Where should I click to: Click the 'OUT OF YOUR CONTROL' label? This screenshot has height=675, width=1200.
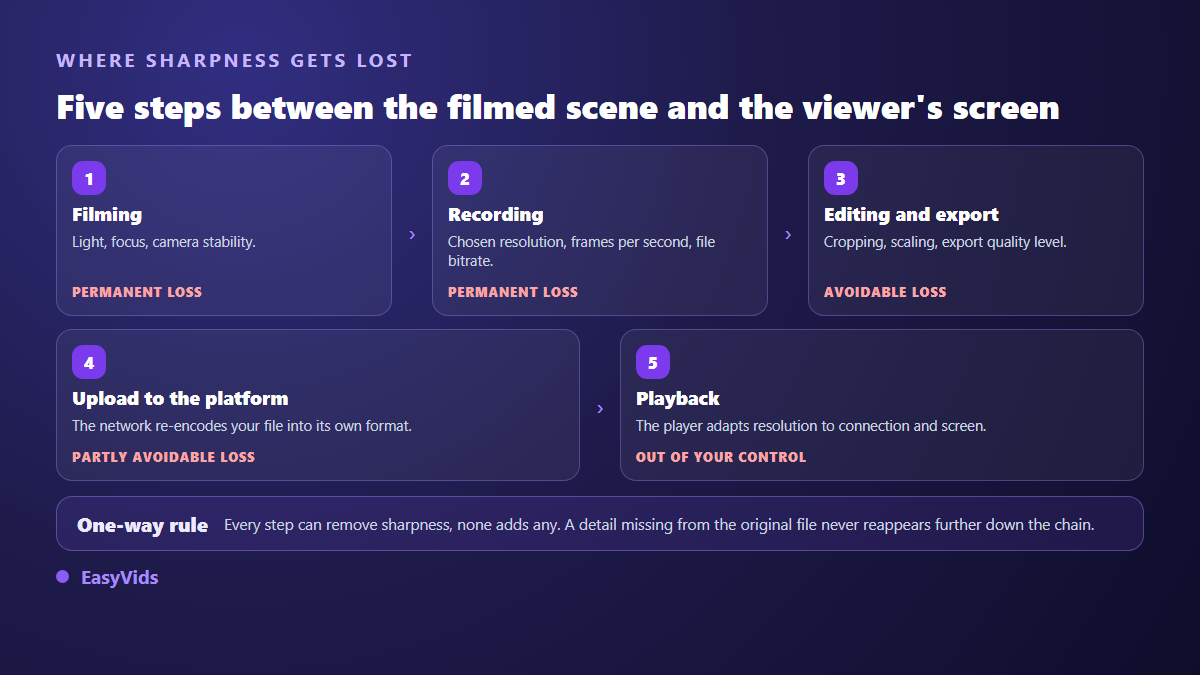coord(721,457)
